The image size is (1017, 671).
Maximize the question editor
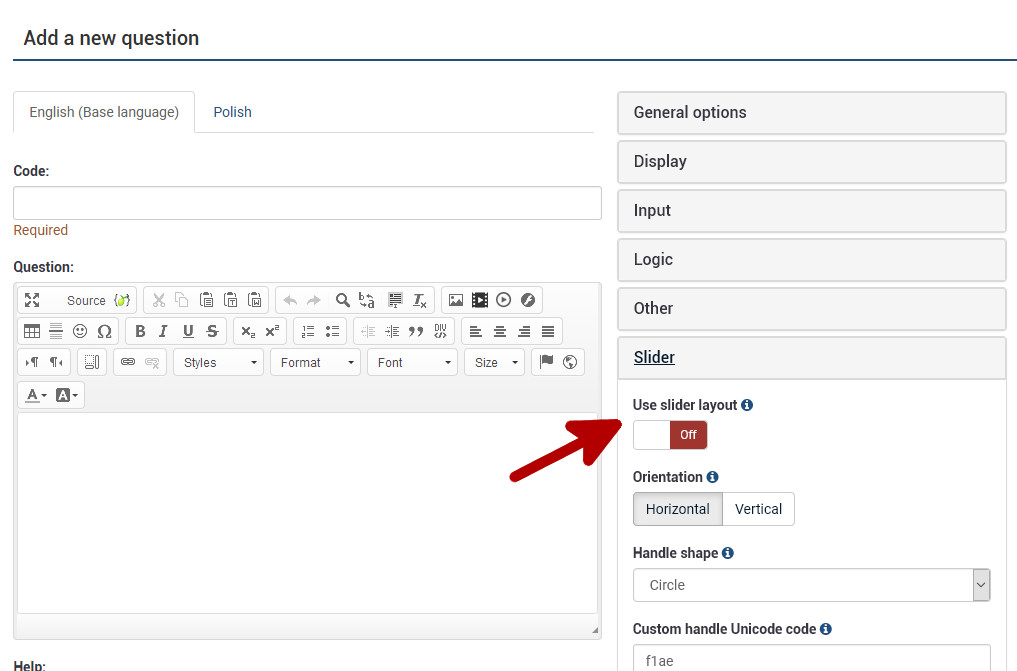[32, 300]
